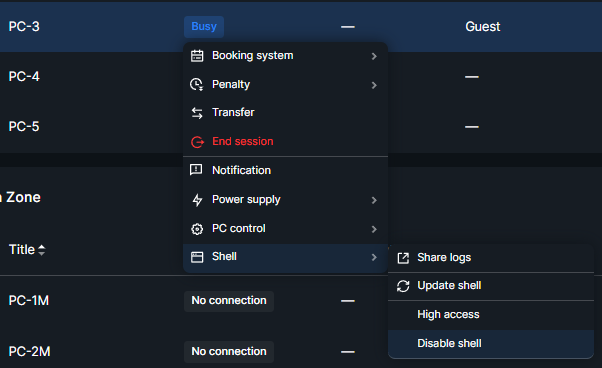Open the PC control submenu chevron
The width and height of the screenshot is (602, 368).
(x=374, y=229)
